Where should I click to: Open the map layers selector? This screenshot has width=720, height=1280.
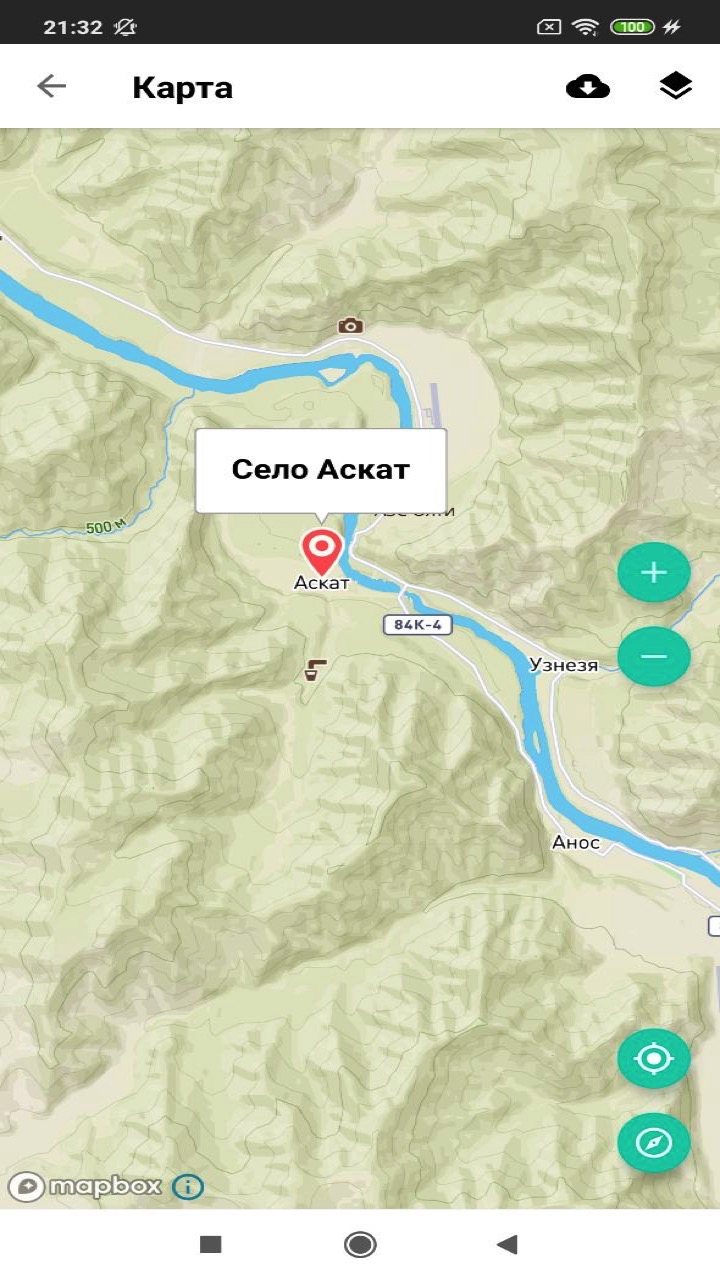click(676, 87)
